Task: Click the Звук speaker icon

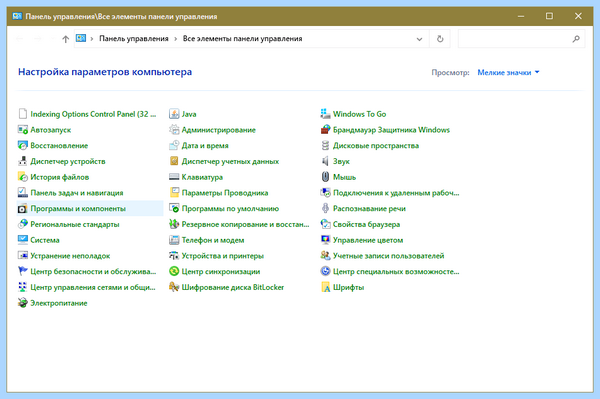Action: point(325,161)
